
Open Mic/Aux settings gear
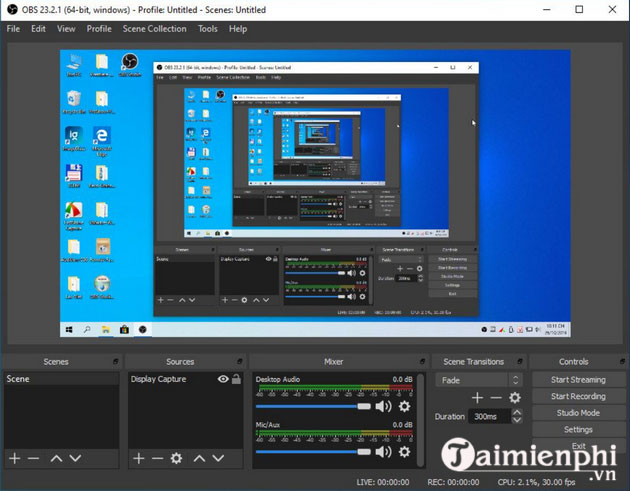[x=404, y=452]
